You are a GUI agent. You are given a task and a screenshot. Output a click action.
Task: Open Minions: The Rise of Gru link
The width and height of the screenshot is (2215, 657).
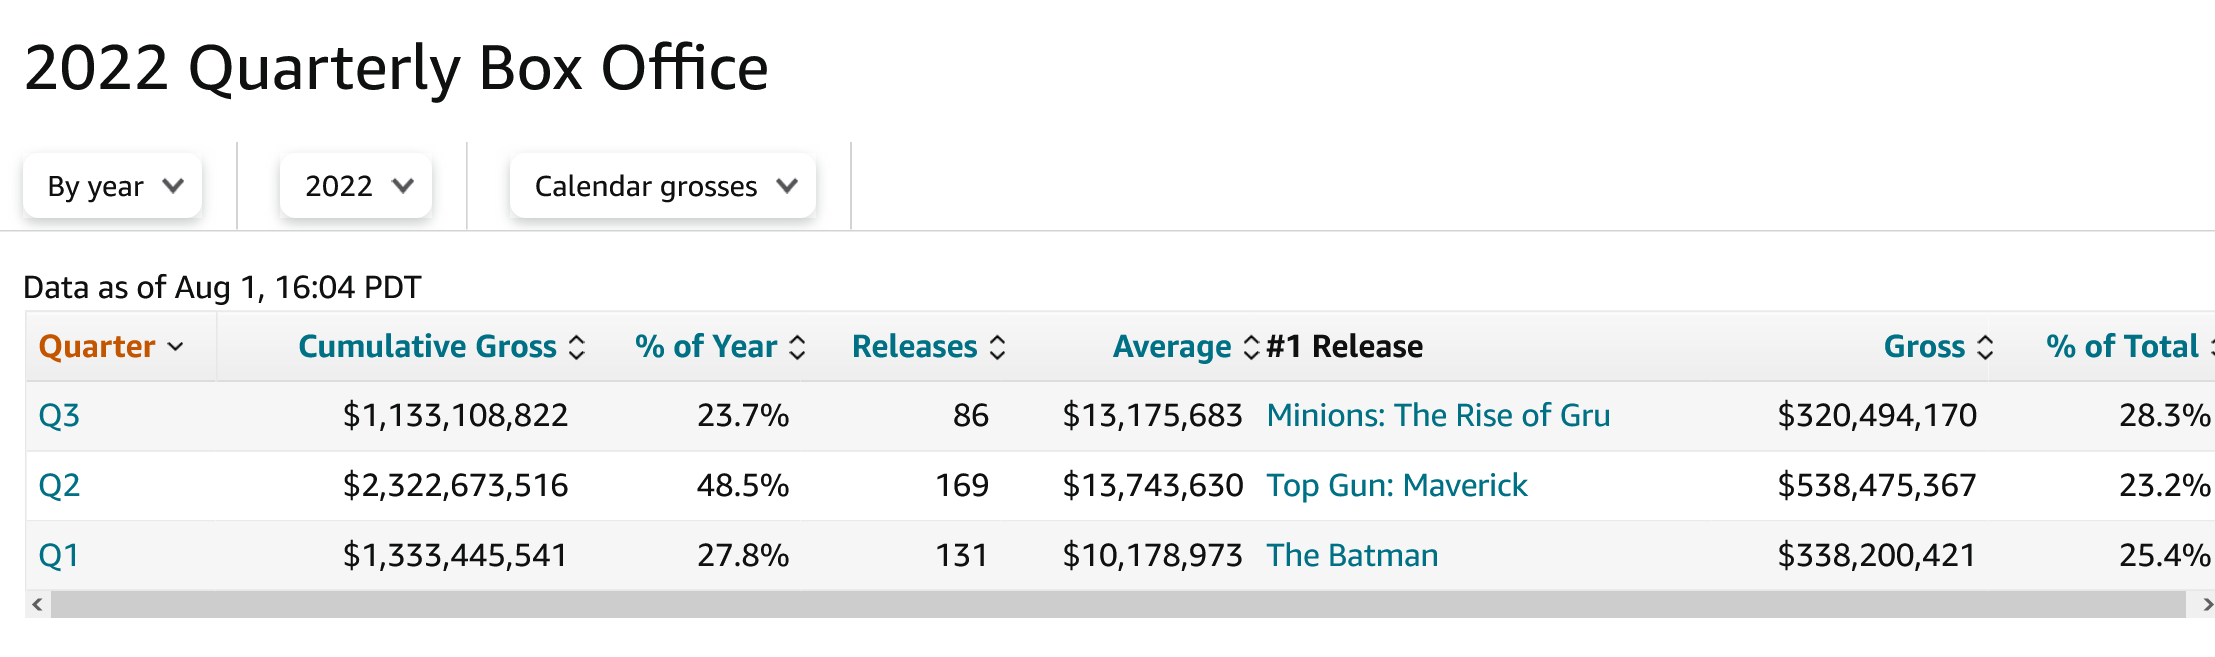[1438, 416]
